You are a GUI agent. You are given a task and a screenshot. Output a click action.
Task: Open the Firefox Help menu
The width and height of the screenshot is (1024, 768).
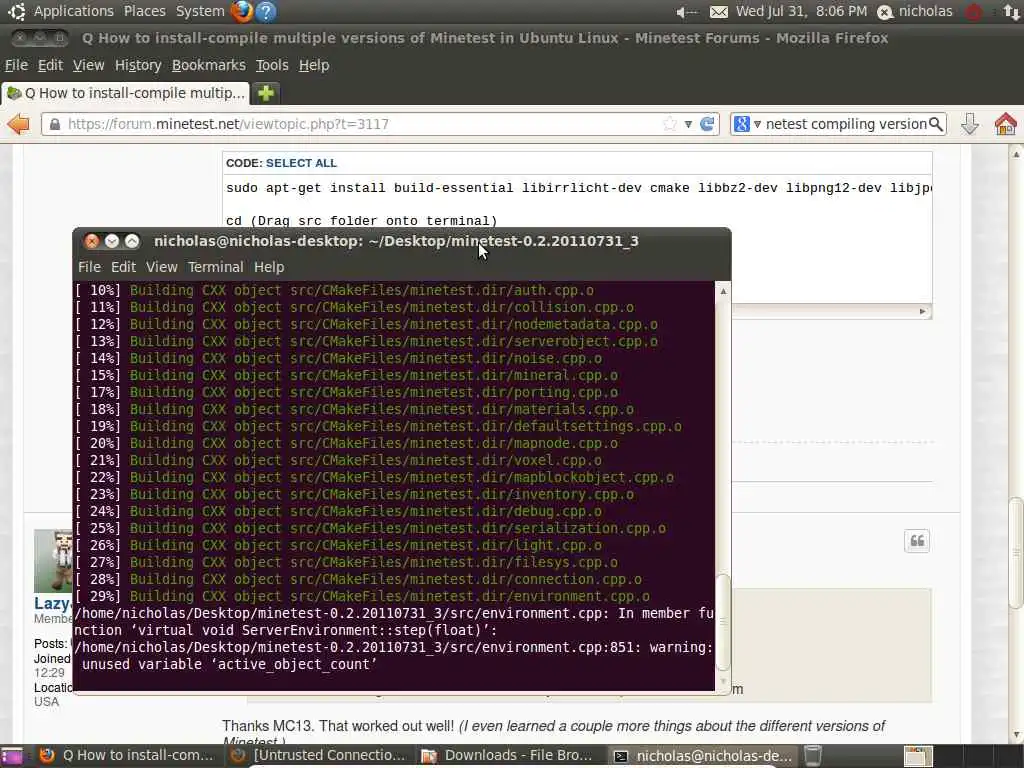click(313, 65)
